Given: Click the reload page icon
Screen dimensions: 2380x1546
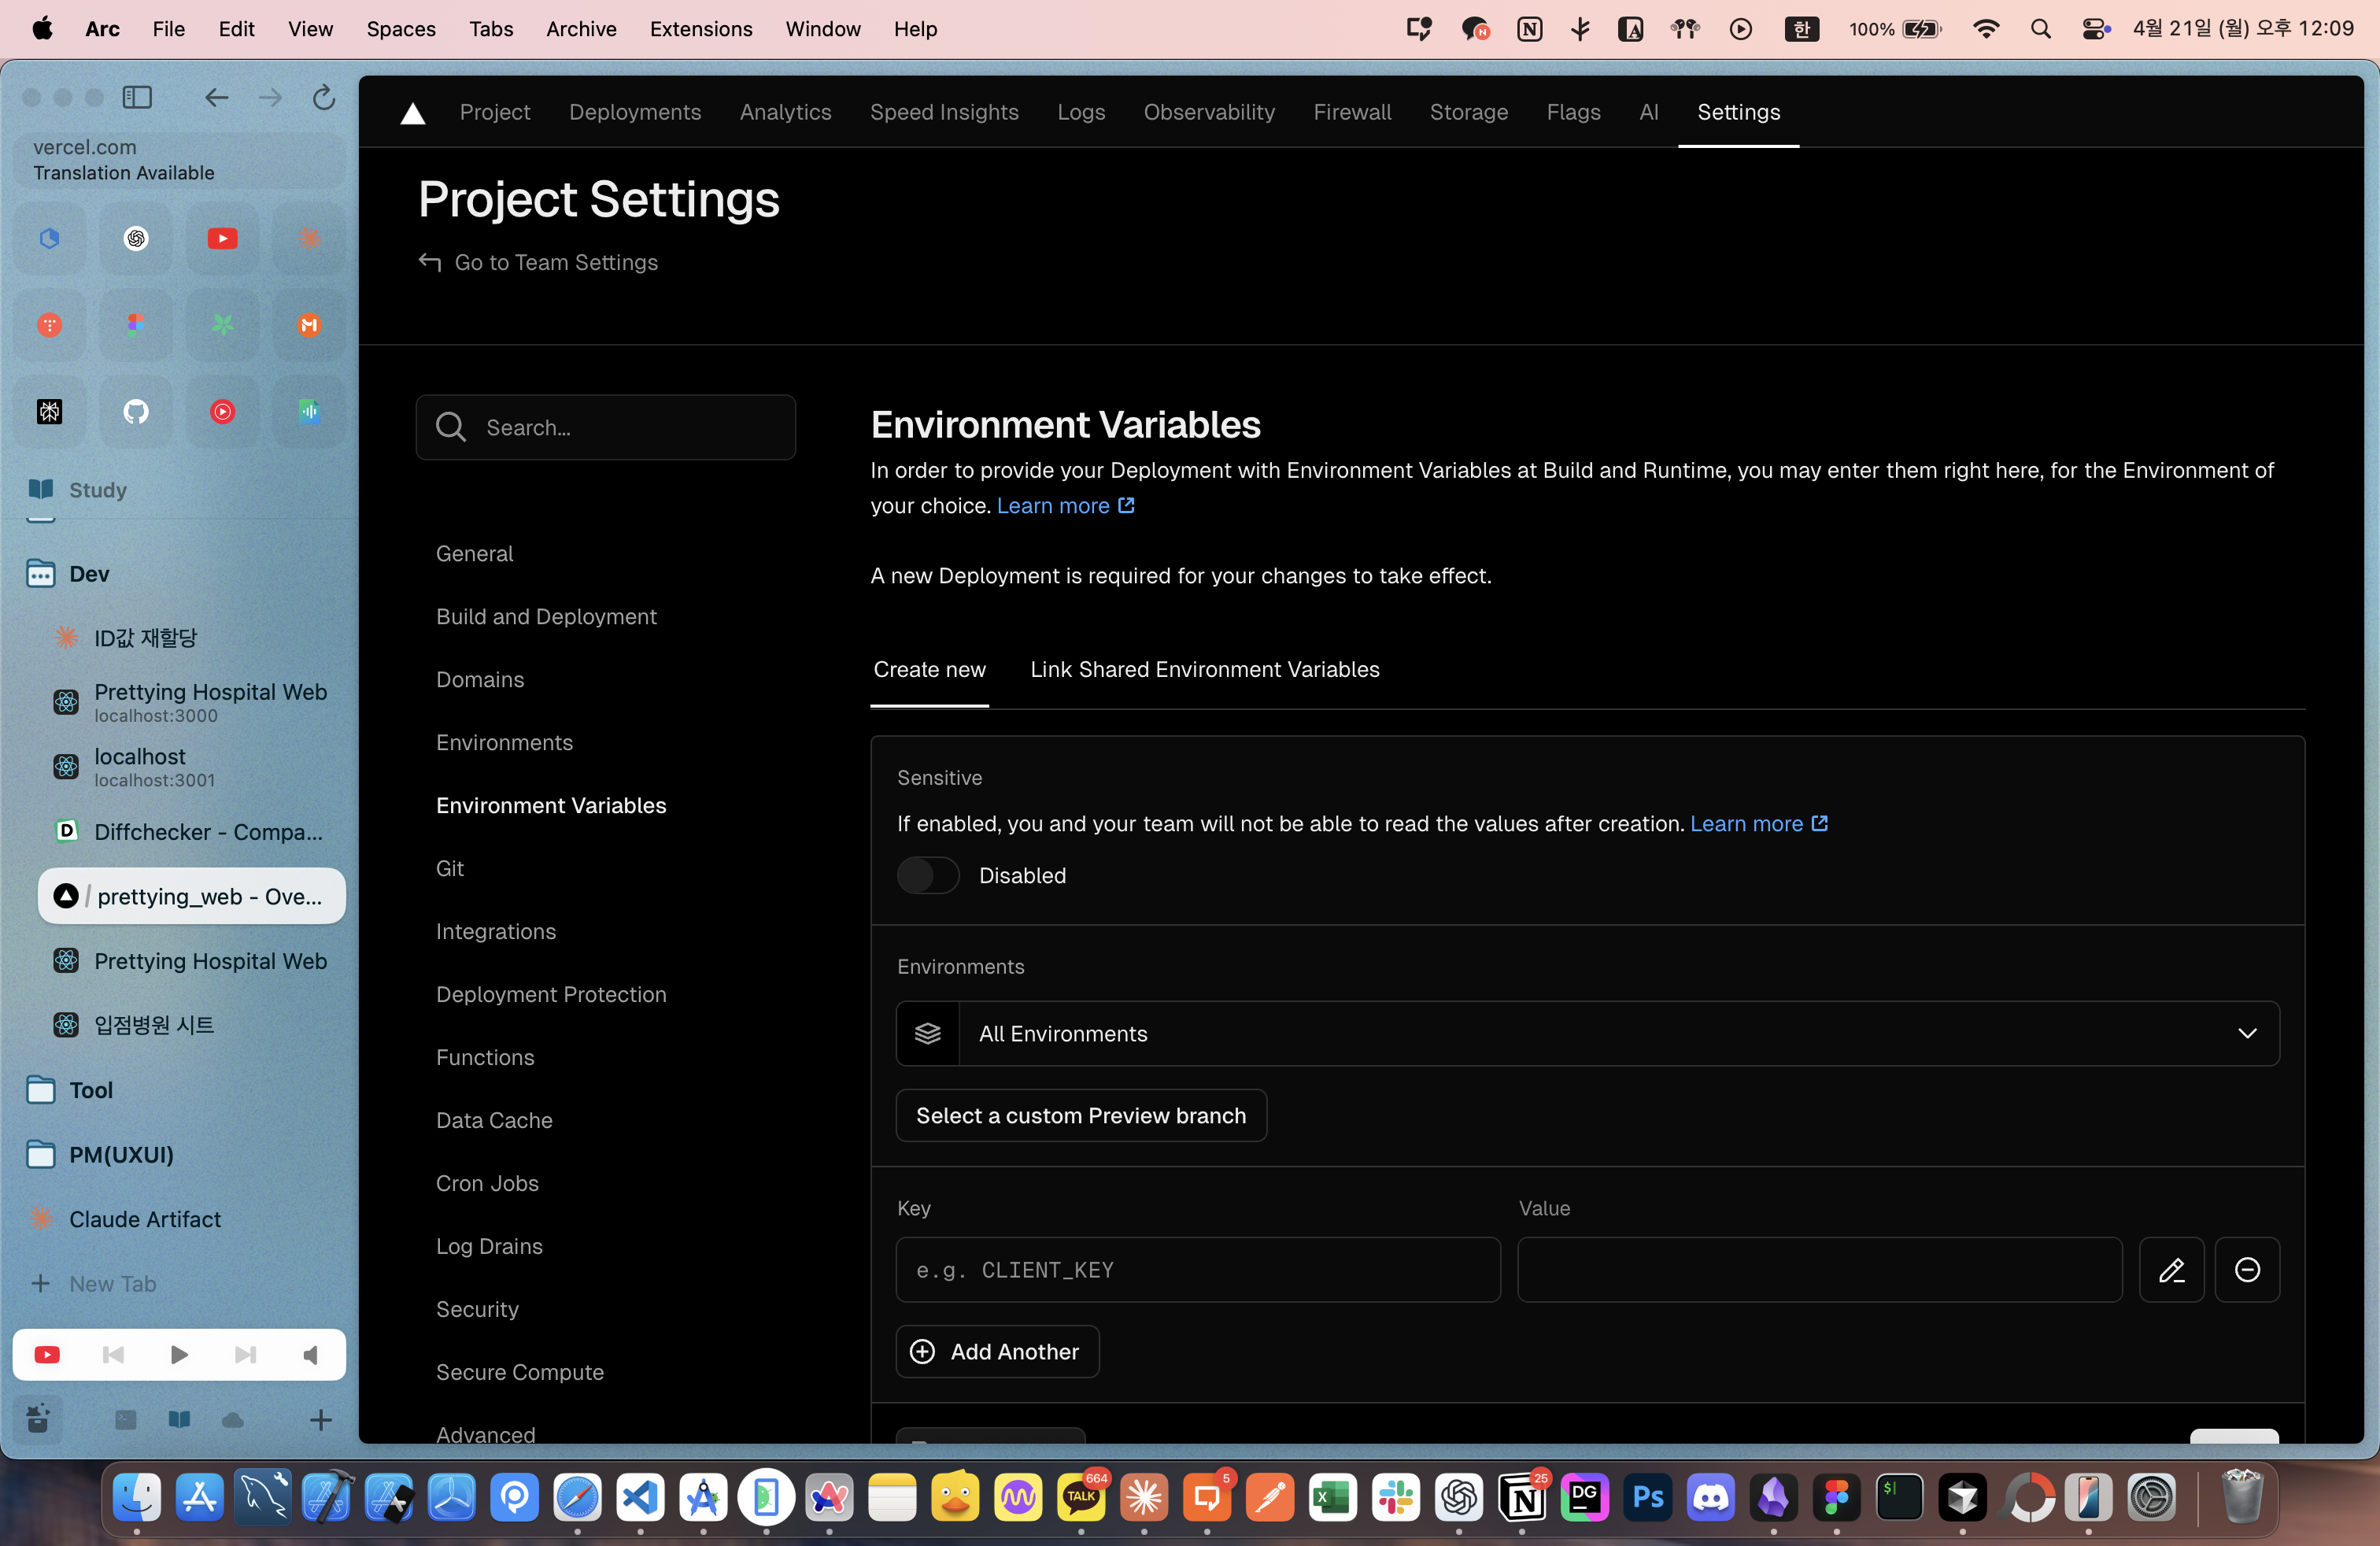Looking at the screenshot, I should 323,97.
